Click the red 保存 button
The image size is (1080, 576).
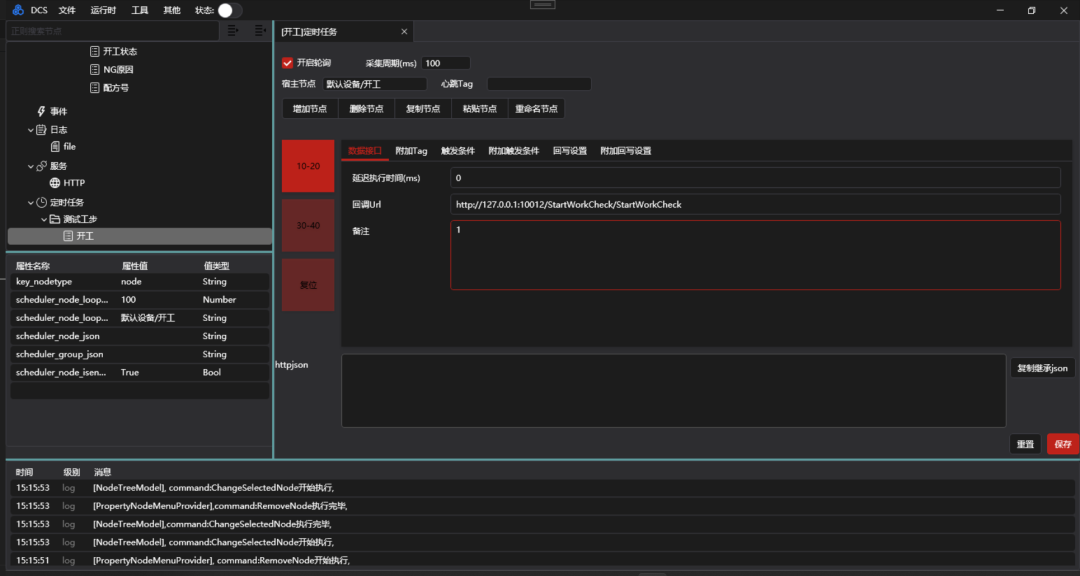[x=1063, y=444]
